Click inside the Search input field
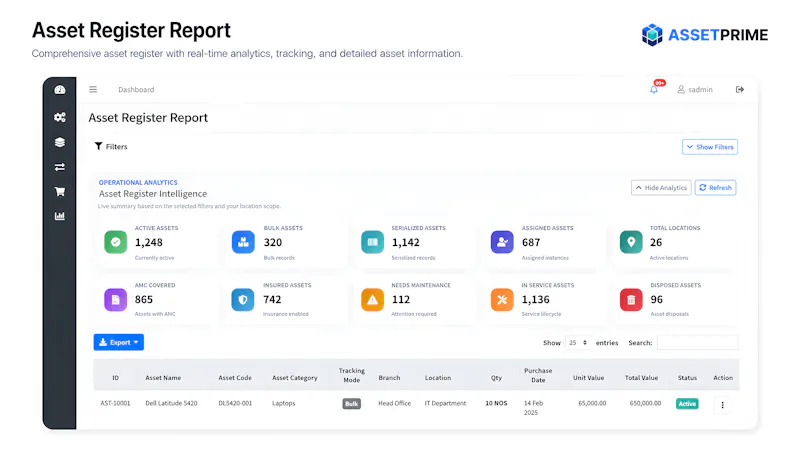 (x=697, y=343)
